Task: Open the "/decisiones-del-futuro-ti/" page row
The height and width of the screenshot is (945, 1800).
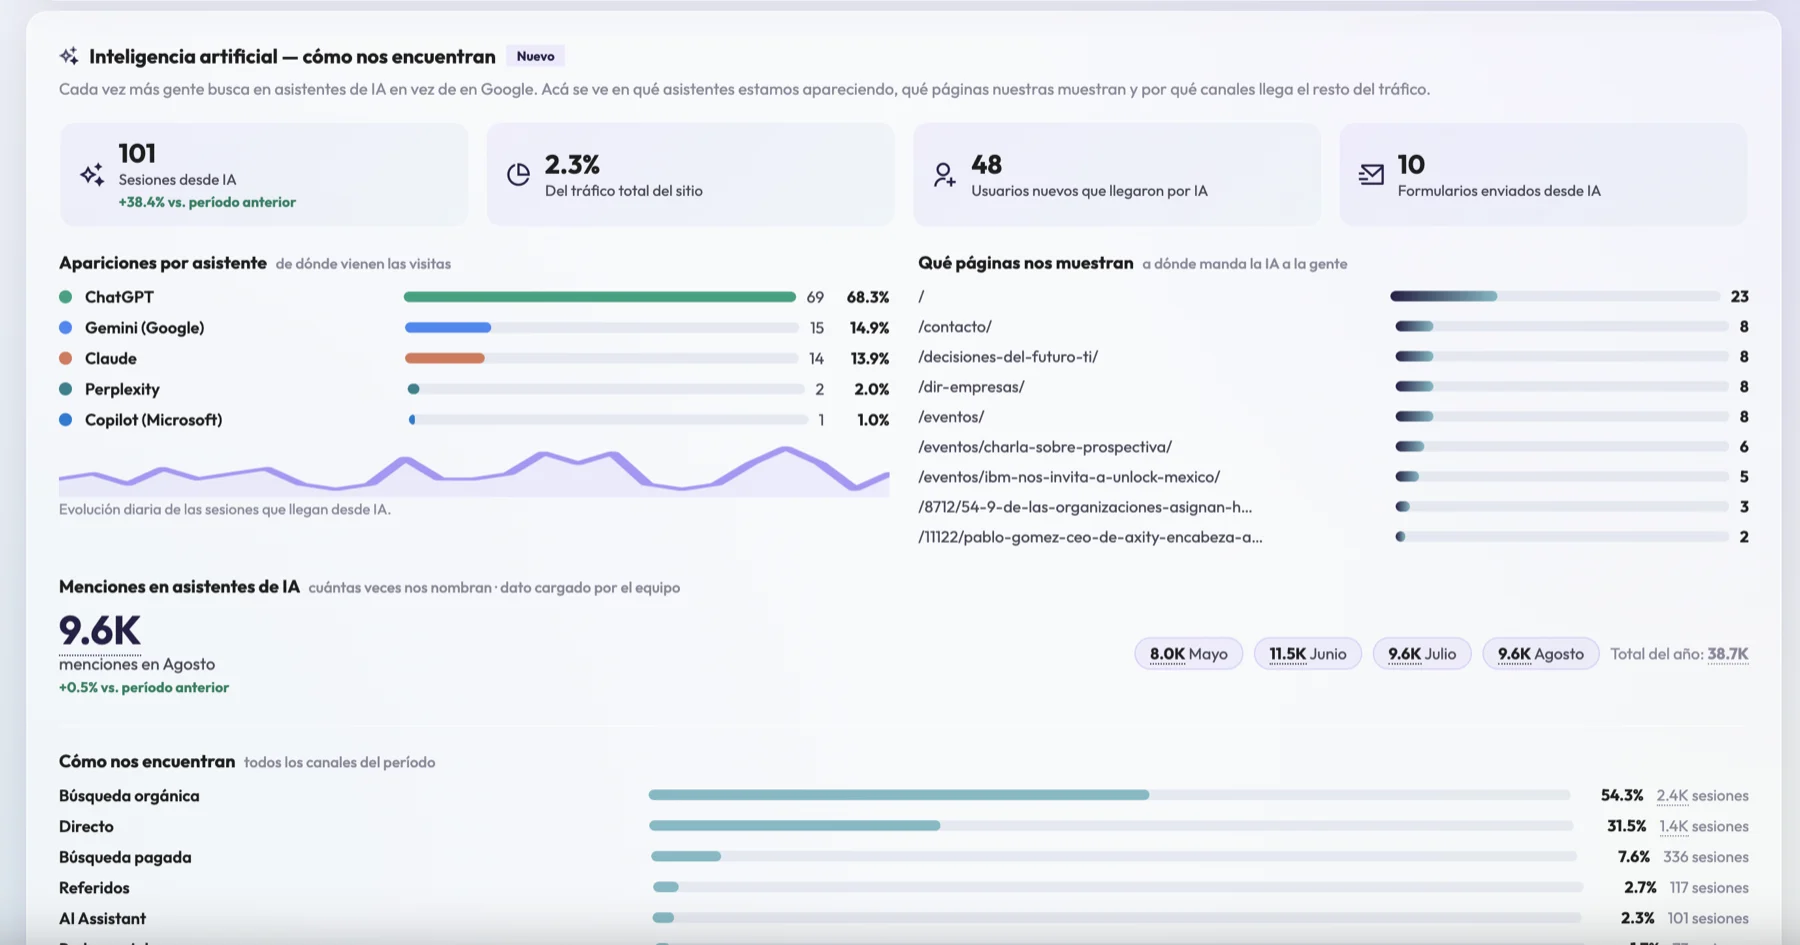Action: point(1333,357)
